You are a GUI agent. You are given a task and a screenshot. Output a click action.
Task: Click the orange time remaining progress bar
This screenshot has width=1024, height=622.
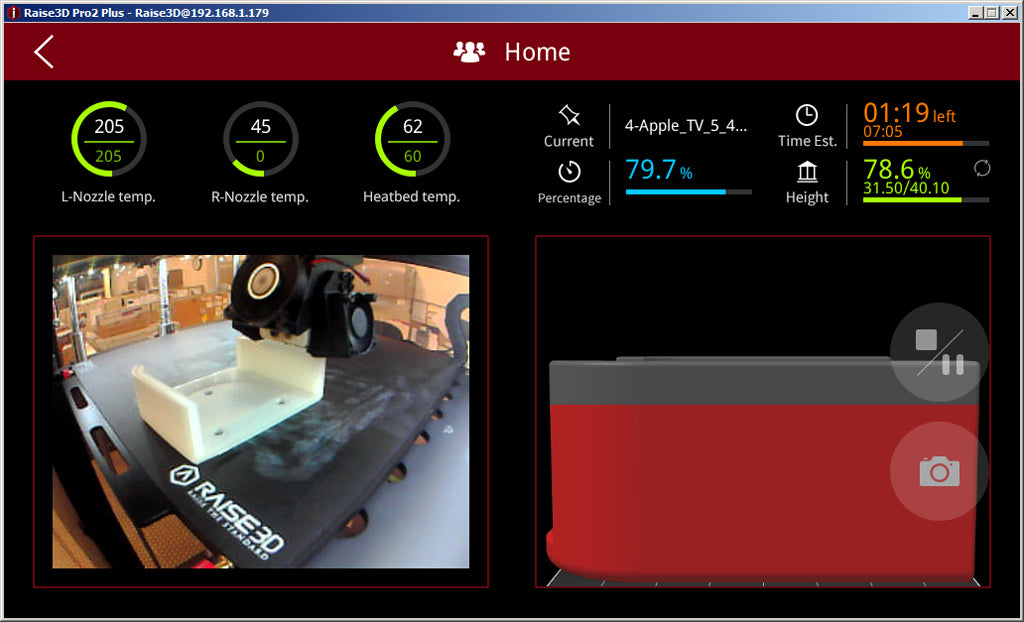tap(925, 143)
